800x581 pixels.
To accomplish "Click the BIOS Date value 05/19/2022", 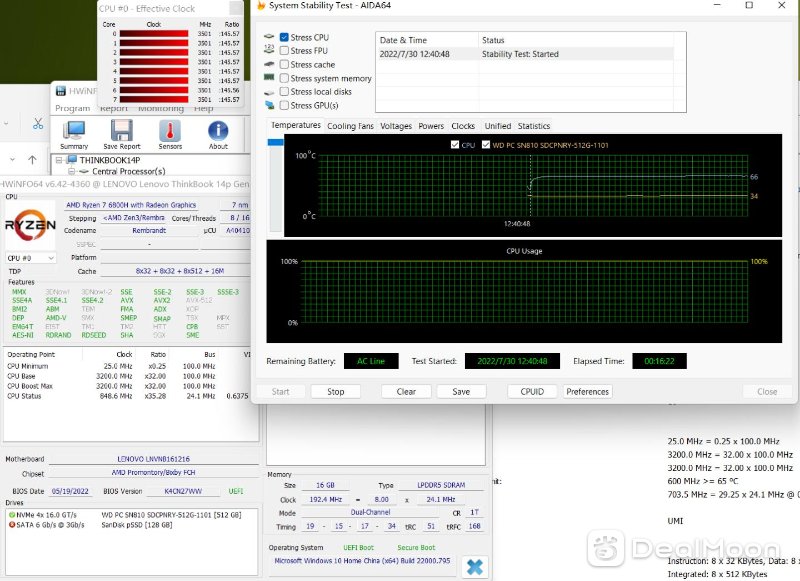I will pyautogui.click(x=70, y=491).
